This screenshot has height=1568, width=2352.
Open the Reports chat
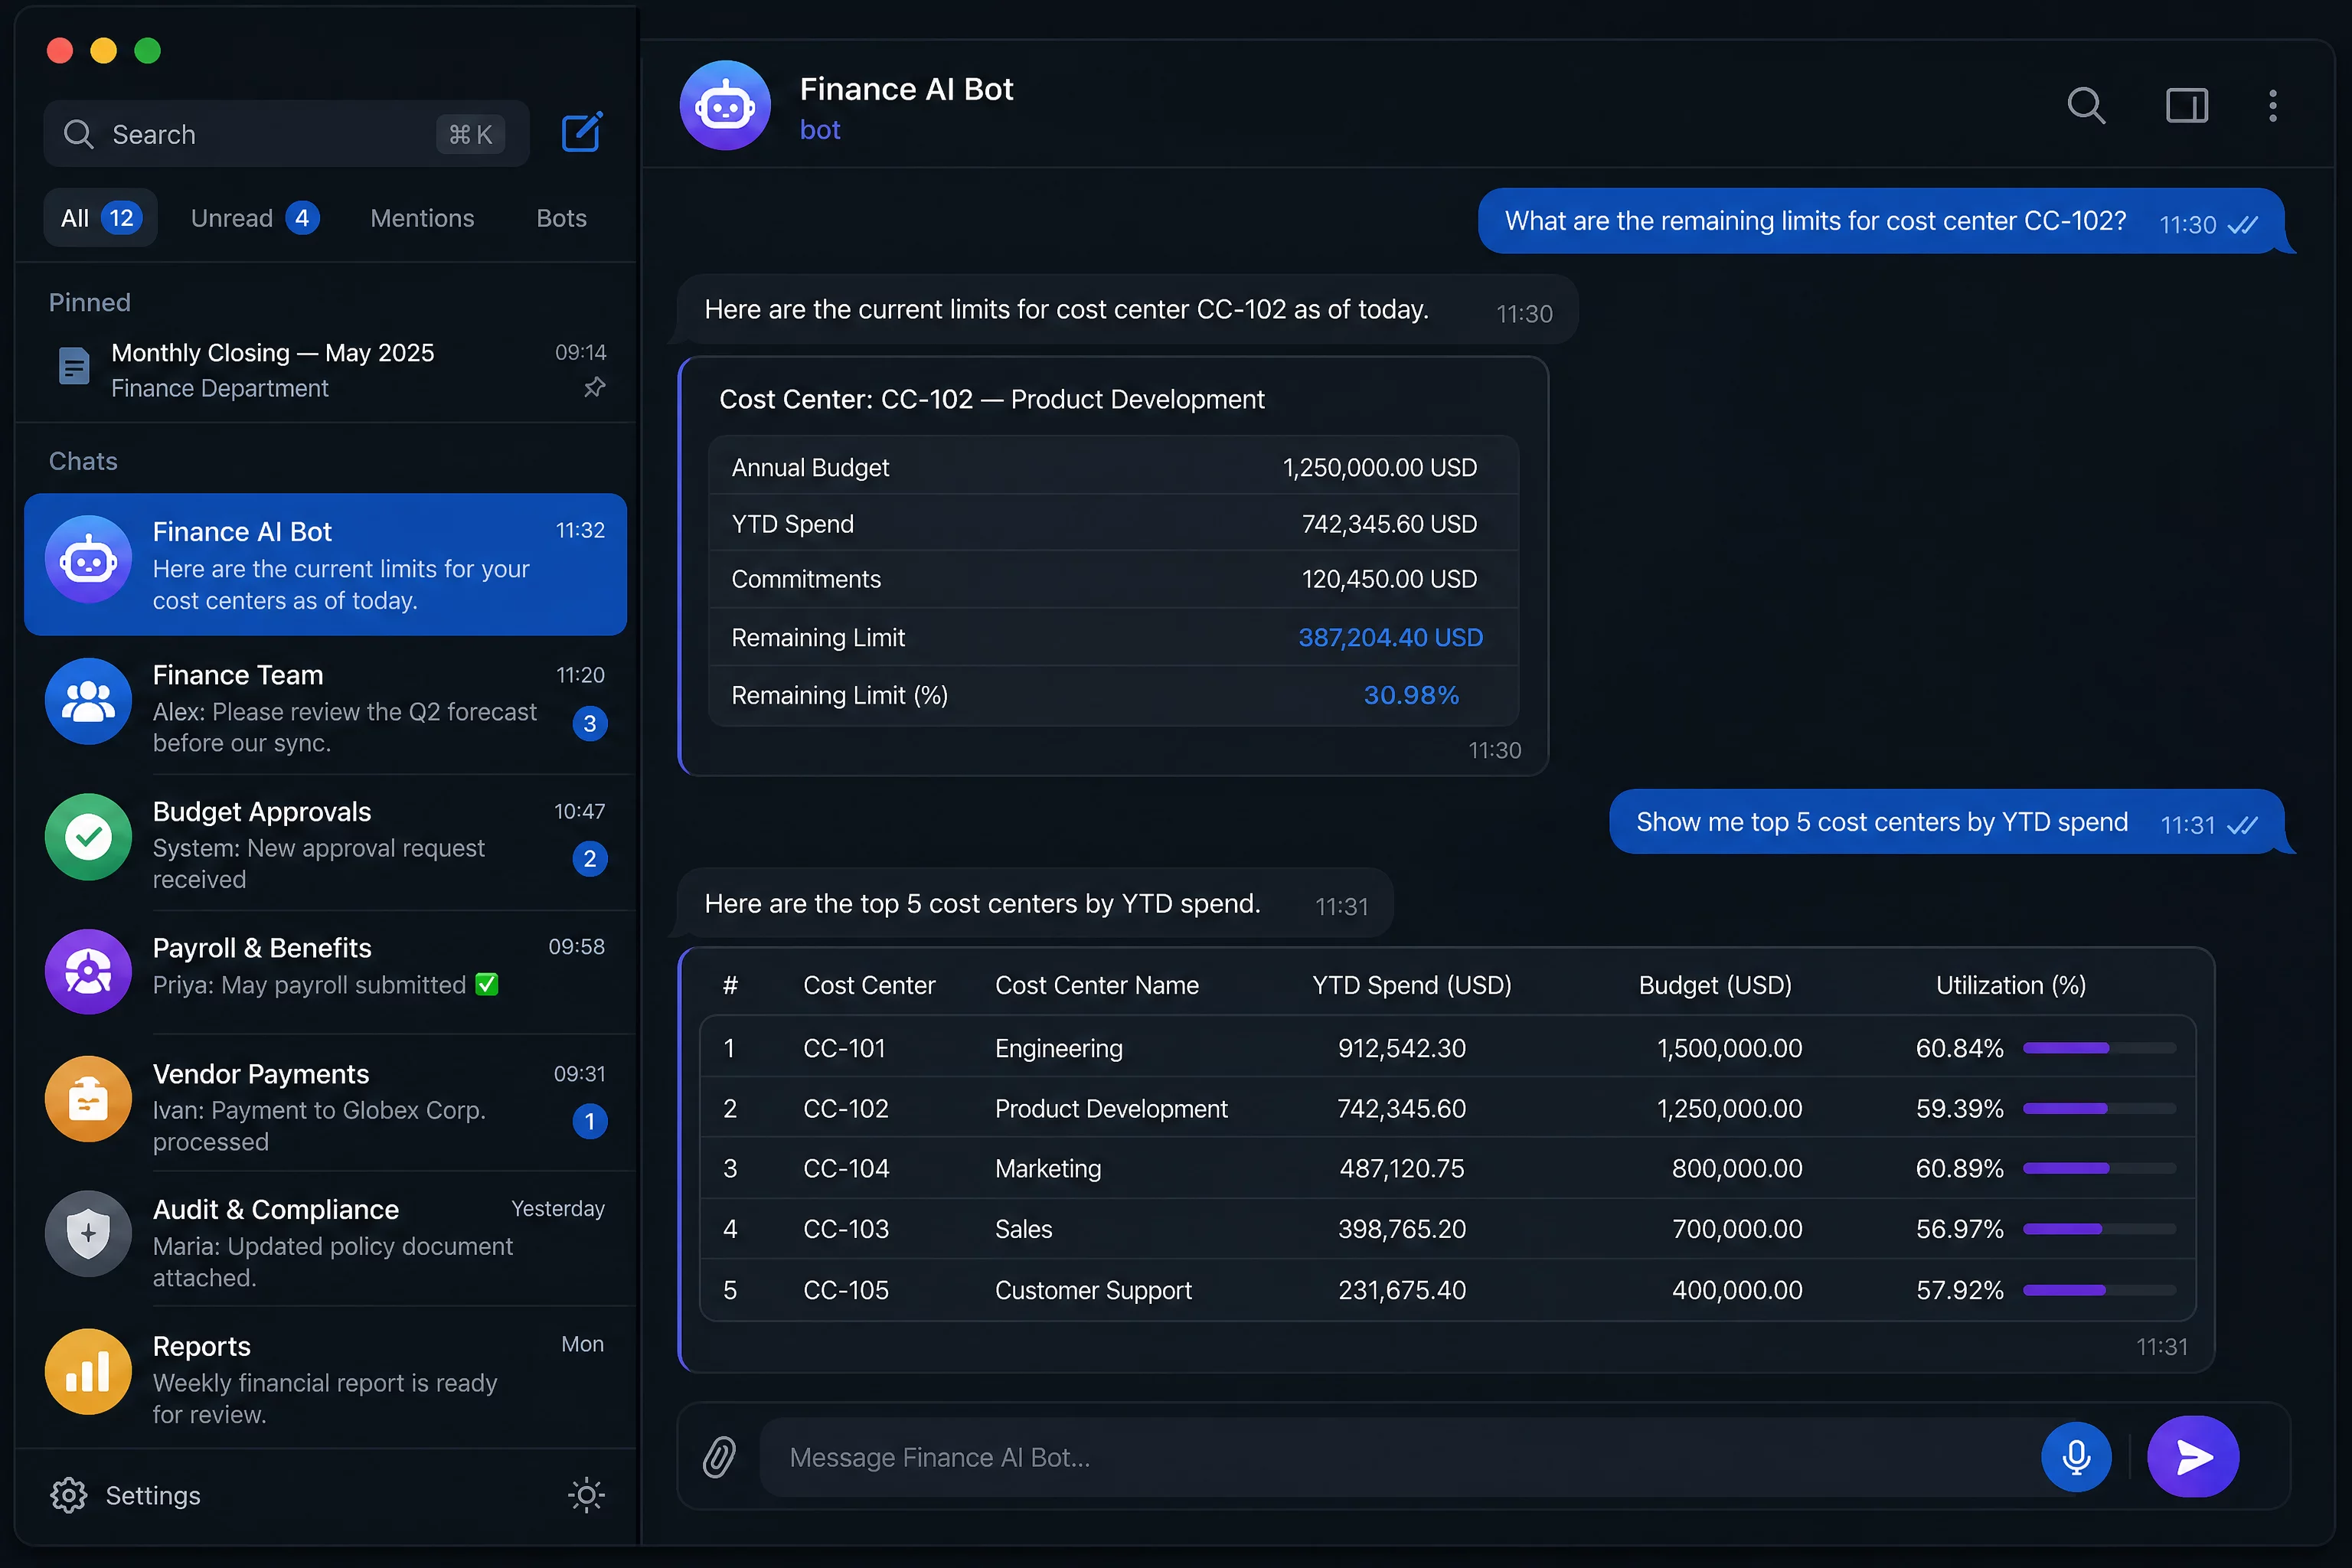(326, 1378)
